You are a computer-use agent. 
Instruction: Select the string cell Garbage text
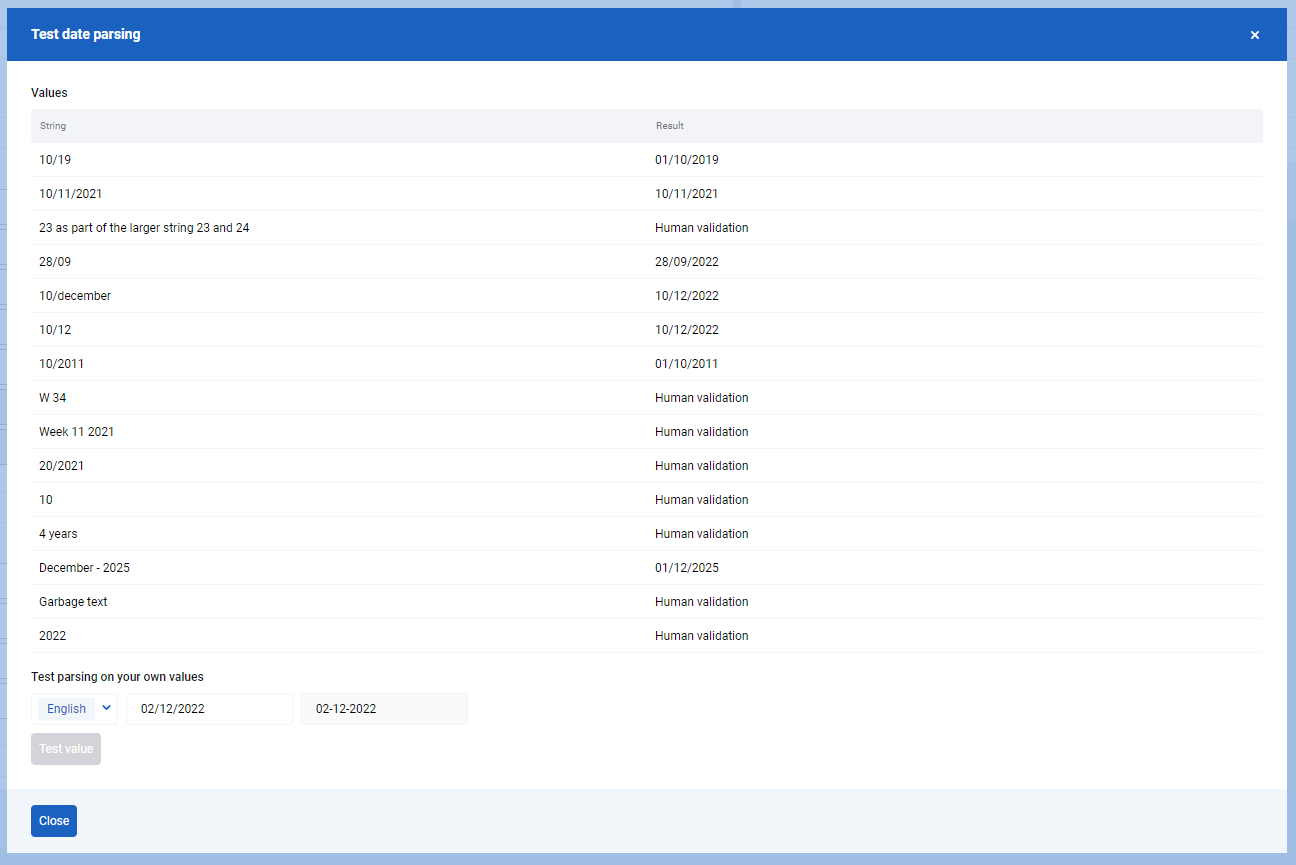[73, 602]
